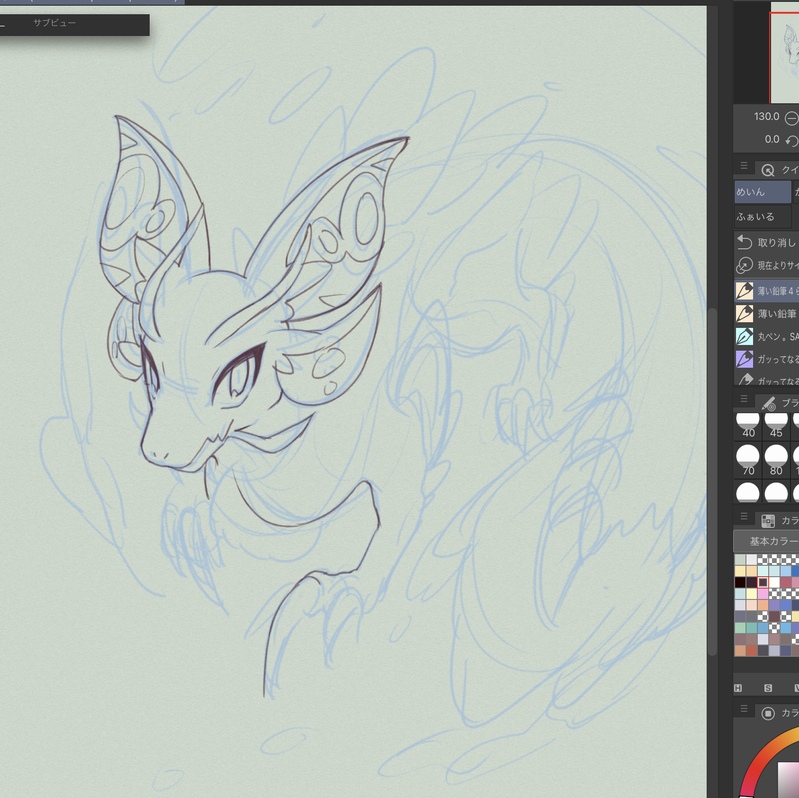The image size is (799, 798).
Task: Open the Color Wheel panel menu (hamburger)
Action: (x=744, y=709)
